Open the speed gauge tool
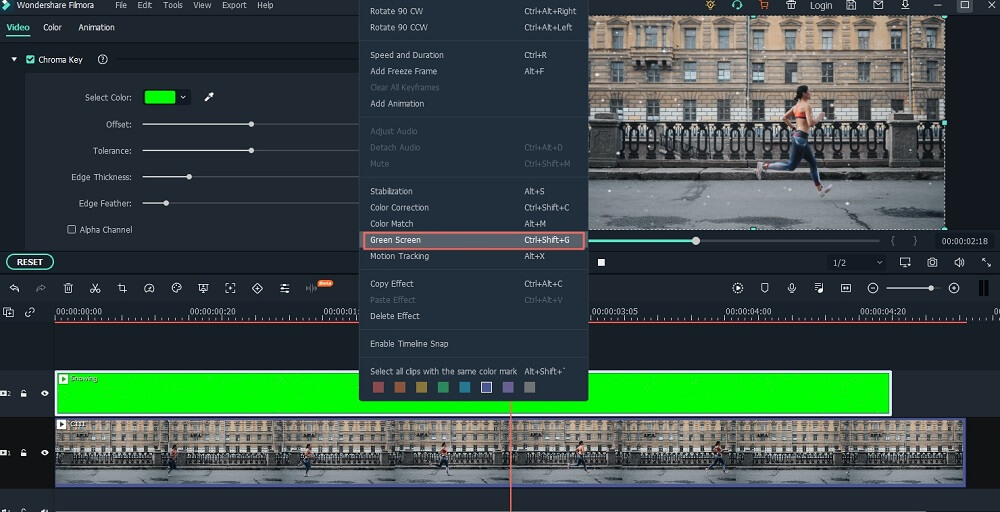Viewport: 1000px width, 512px height. [149, 288]
